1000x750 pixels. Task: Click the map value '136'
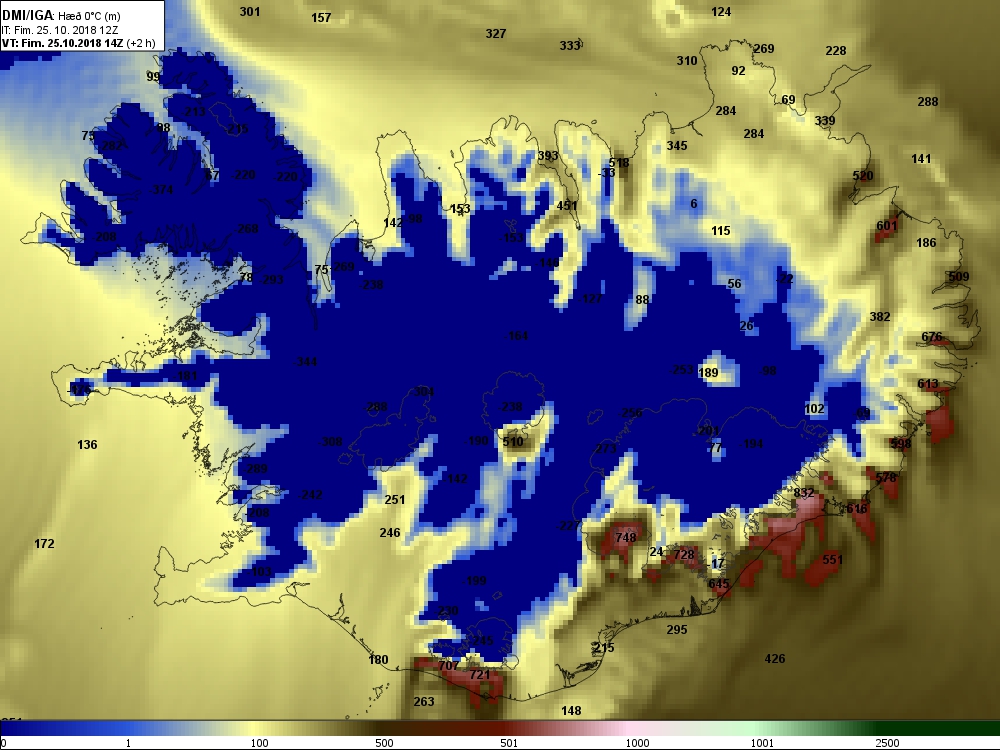tap(87, 444)
